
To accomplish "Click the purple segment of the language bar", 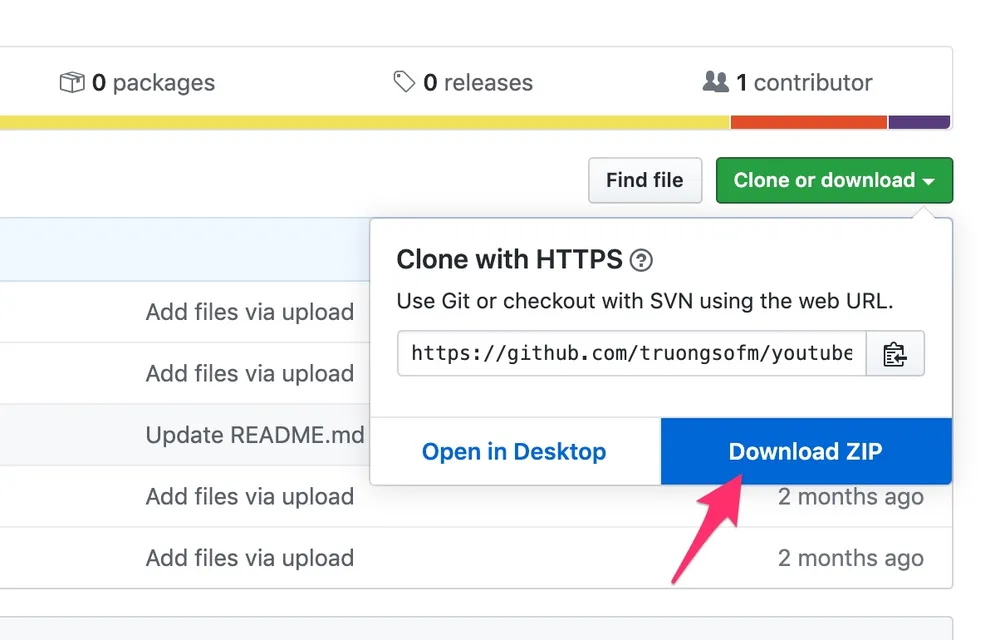I will pos(918,122).
